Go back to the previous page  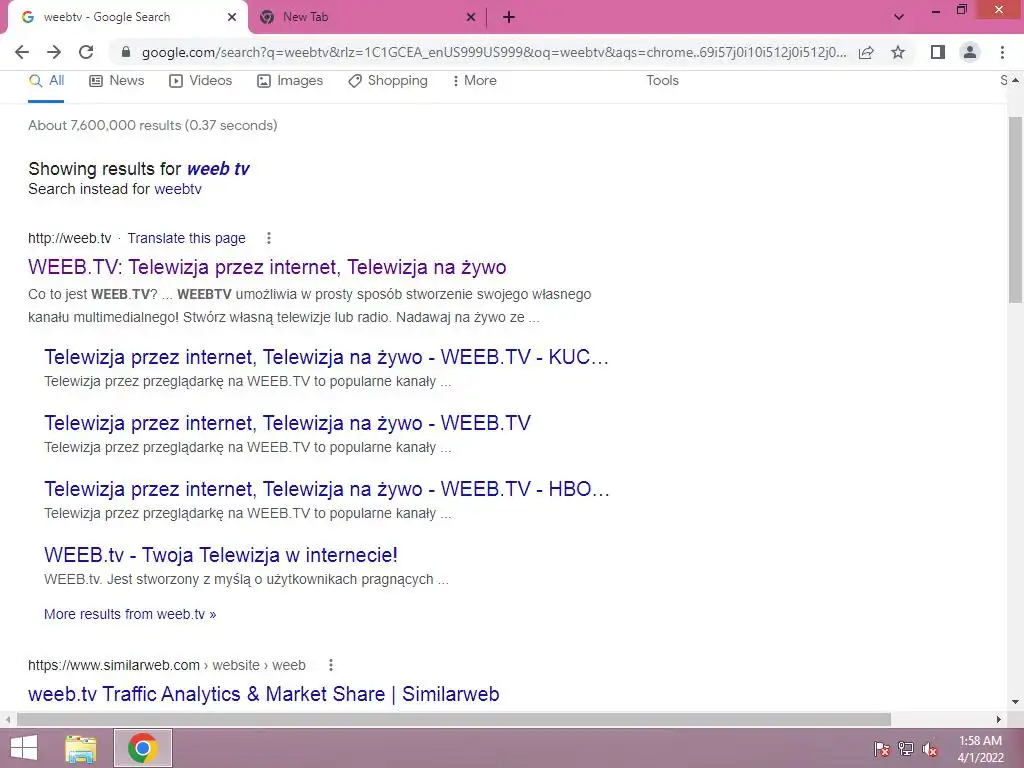pyautogui.click(x=22, y=52)
